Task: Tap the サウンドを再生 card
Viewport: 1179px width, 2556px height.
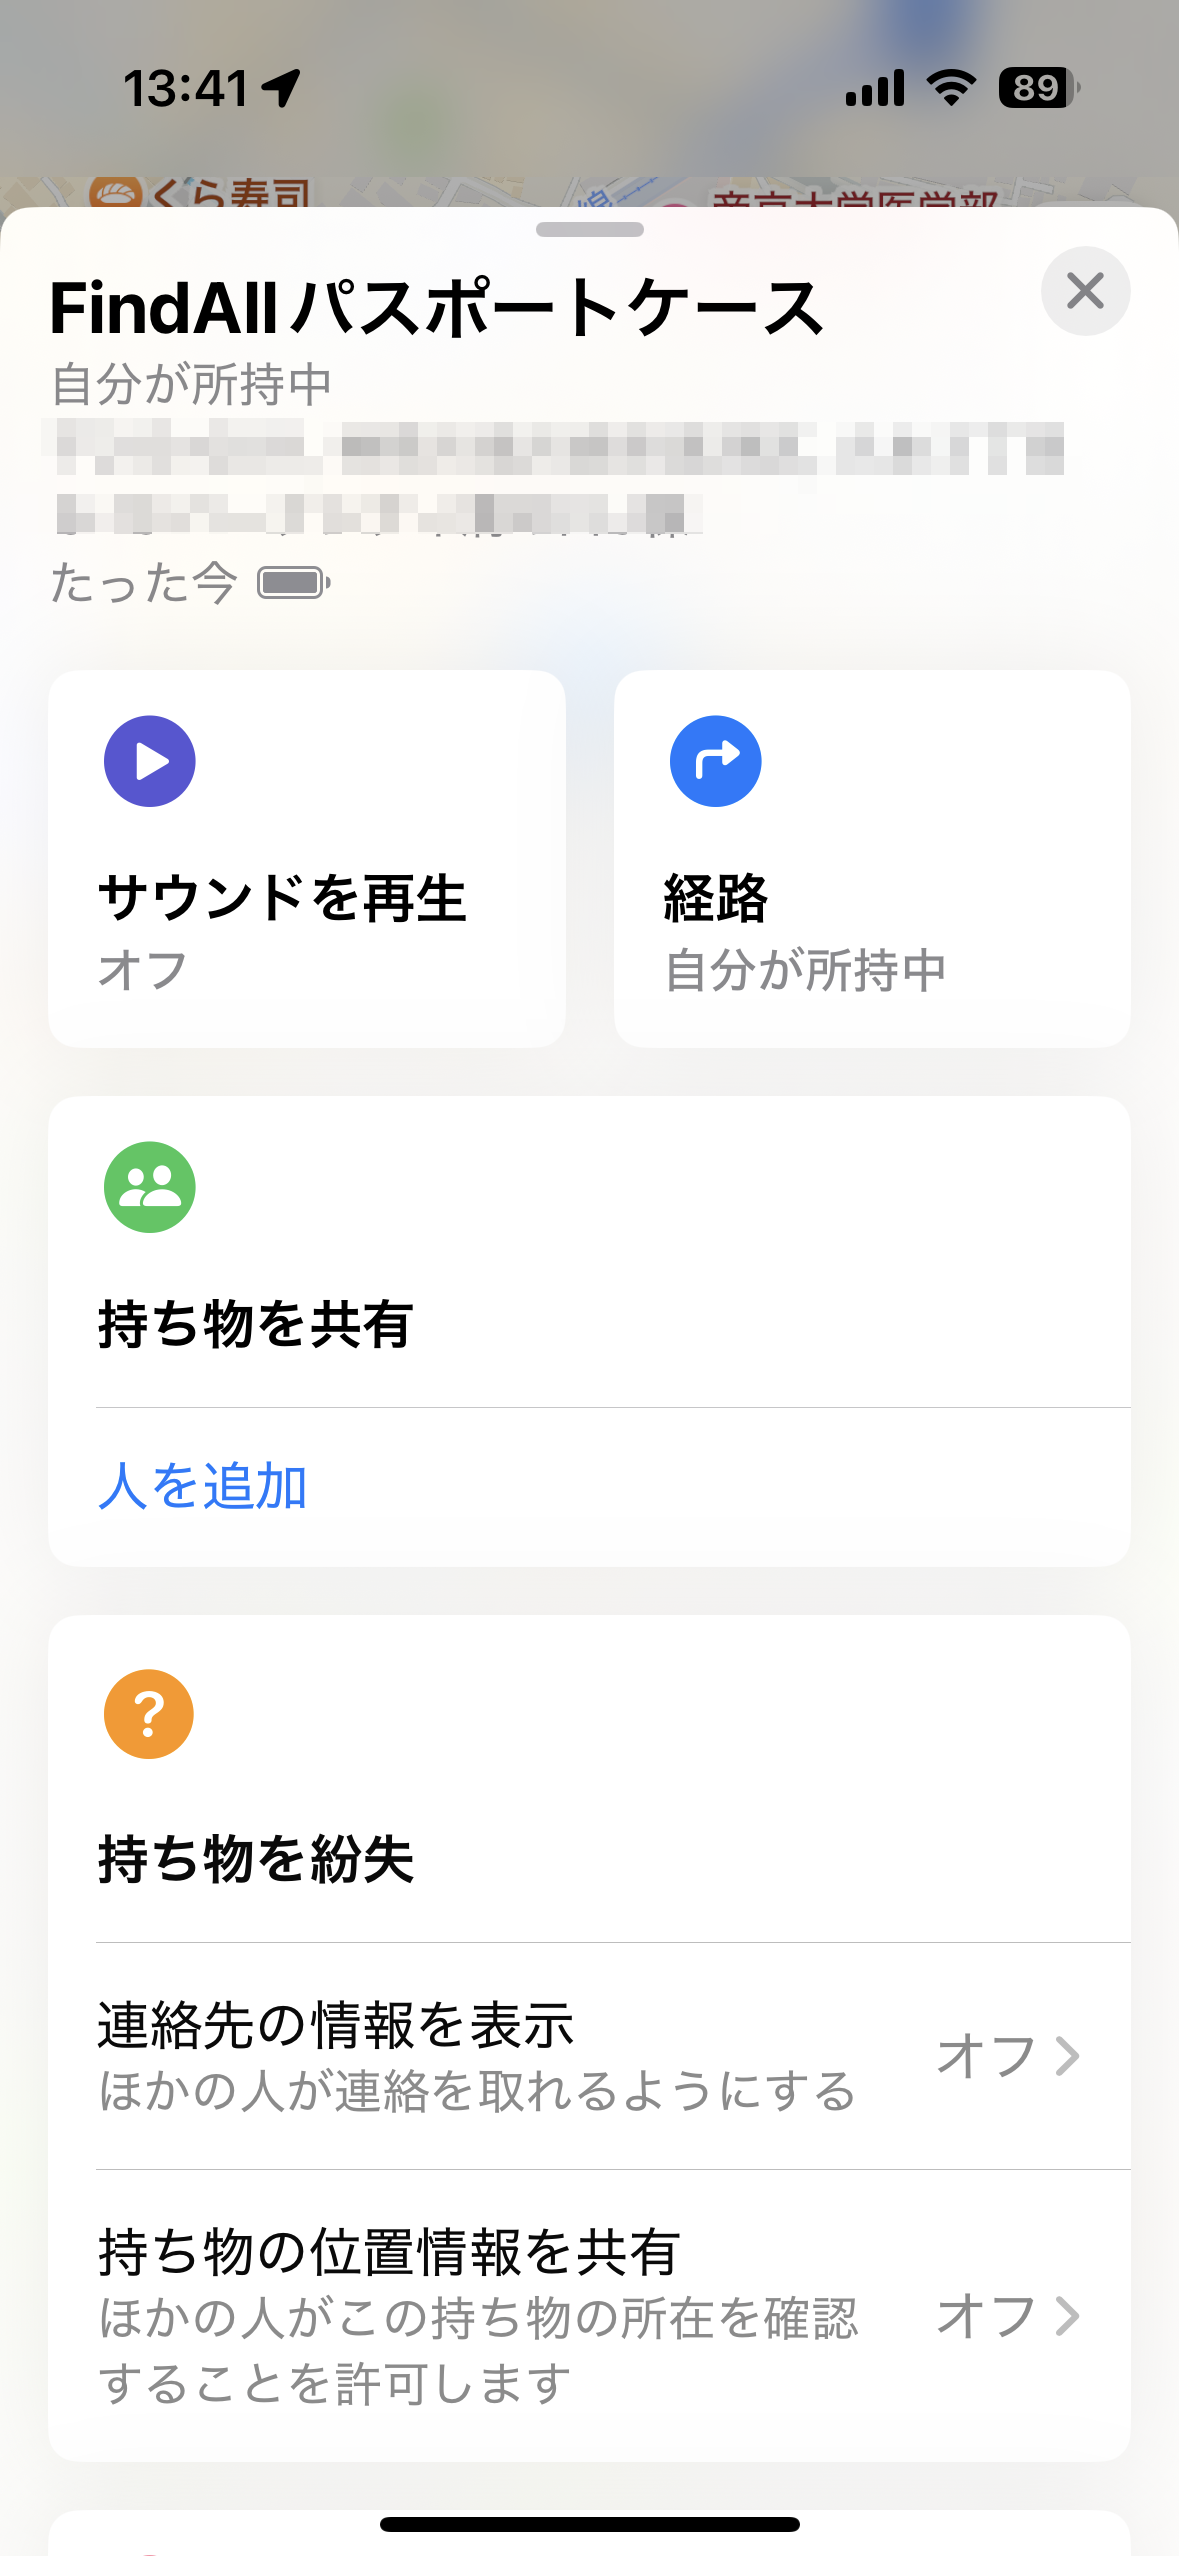Action: [306, 858]
